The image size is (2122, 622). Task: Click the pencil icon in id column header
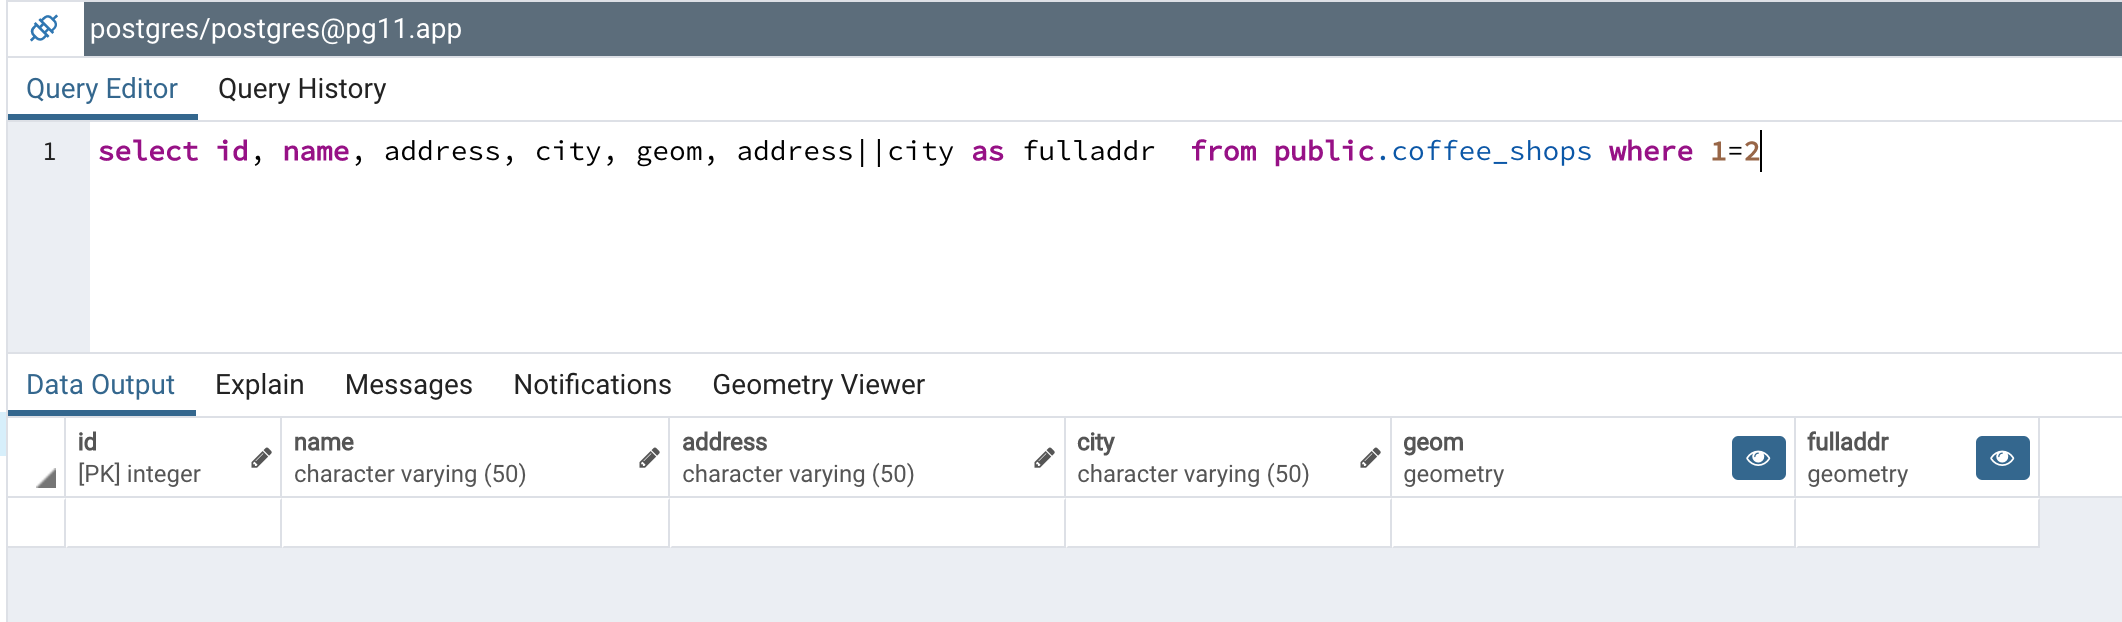(261, 458)
